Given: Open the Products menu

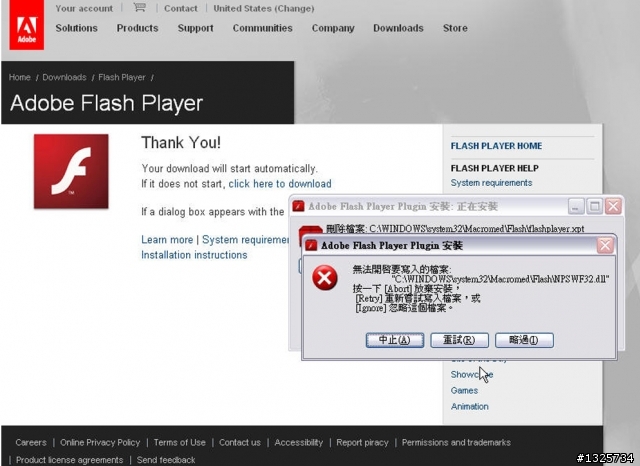Looking at the screenshot, I should pyautogui.click(x=138, y=28).
